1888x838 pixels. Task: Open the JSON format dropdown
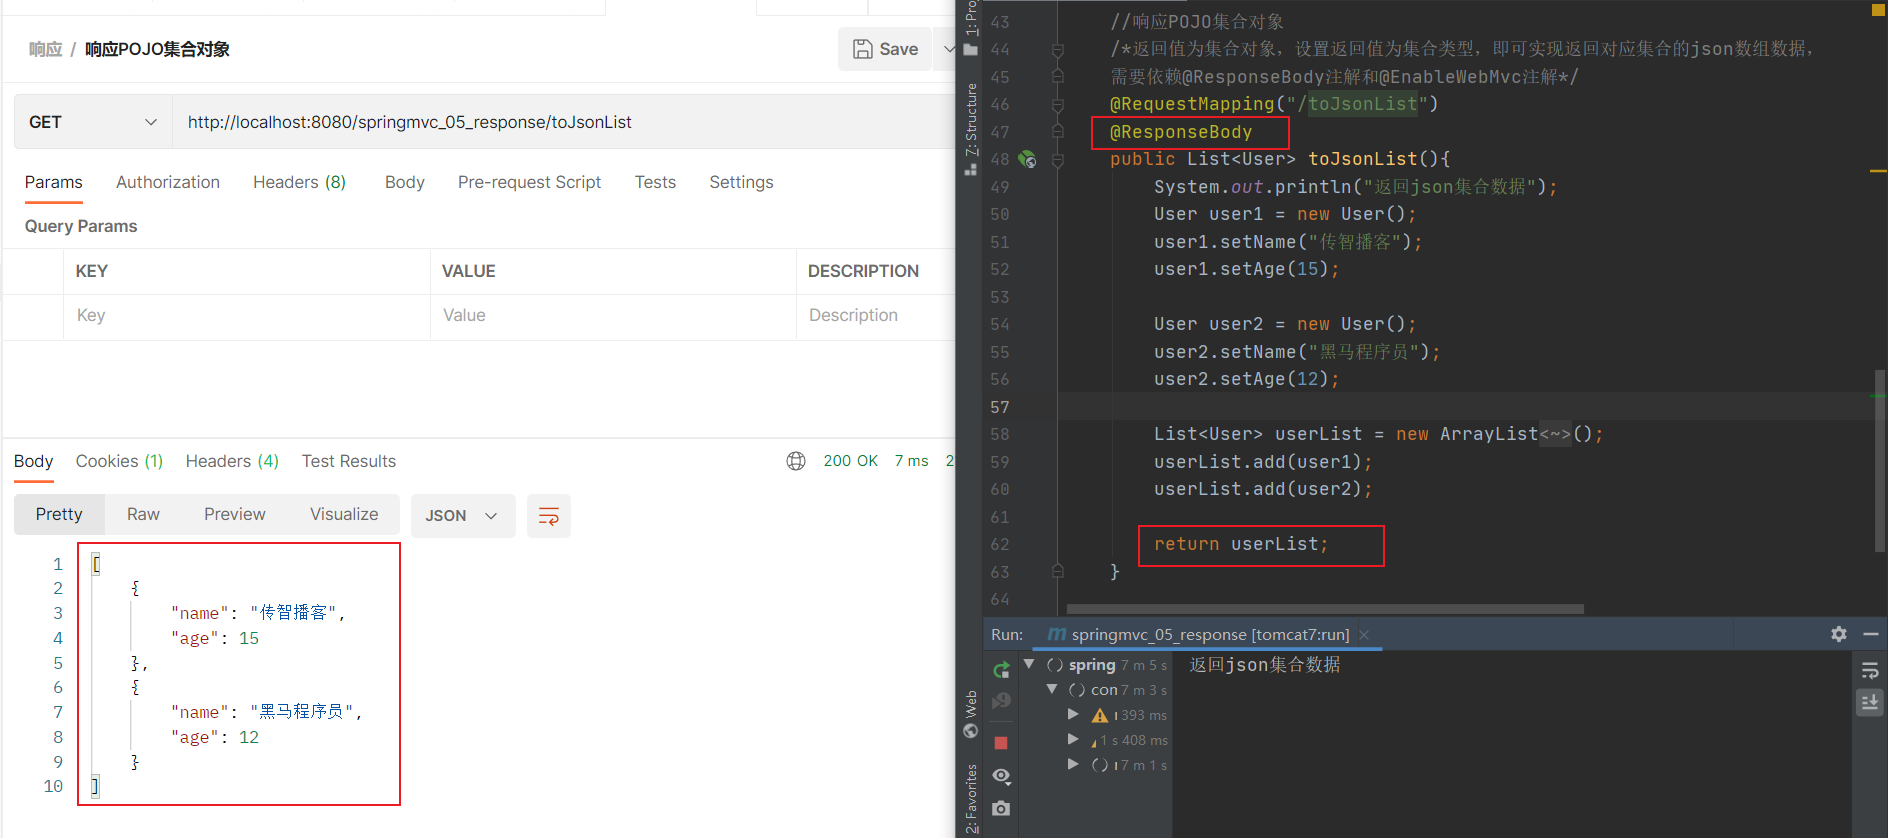coord(462,516)
